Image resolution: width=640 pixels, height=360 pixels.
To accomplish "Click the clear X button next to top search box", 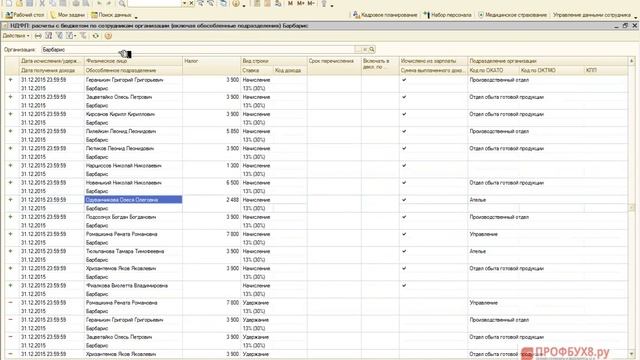I will (191, 4).
